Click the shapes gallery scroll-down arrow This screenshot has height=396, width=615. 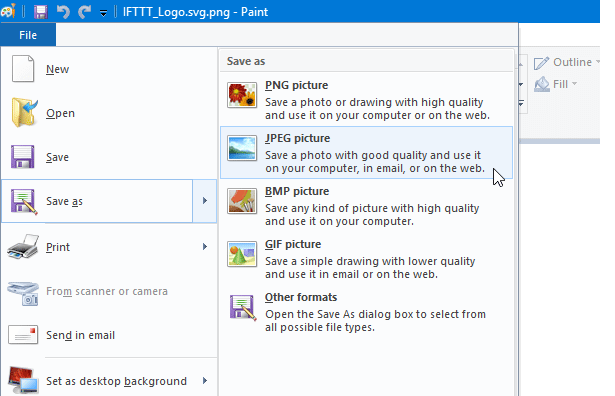(521, 84)
